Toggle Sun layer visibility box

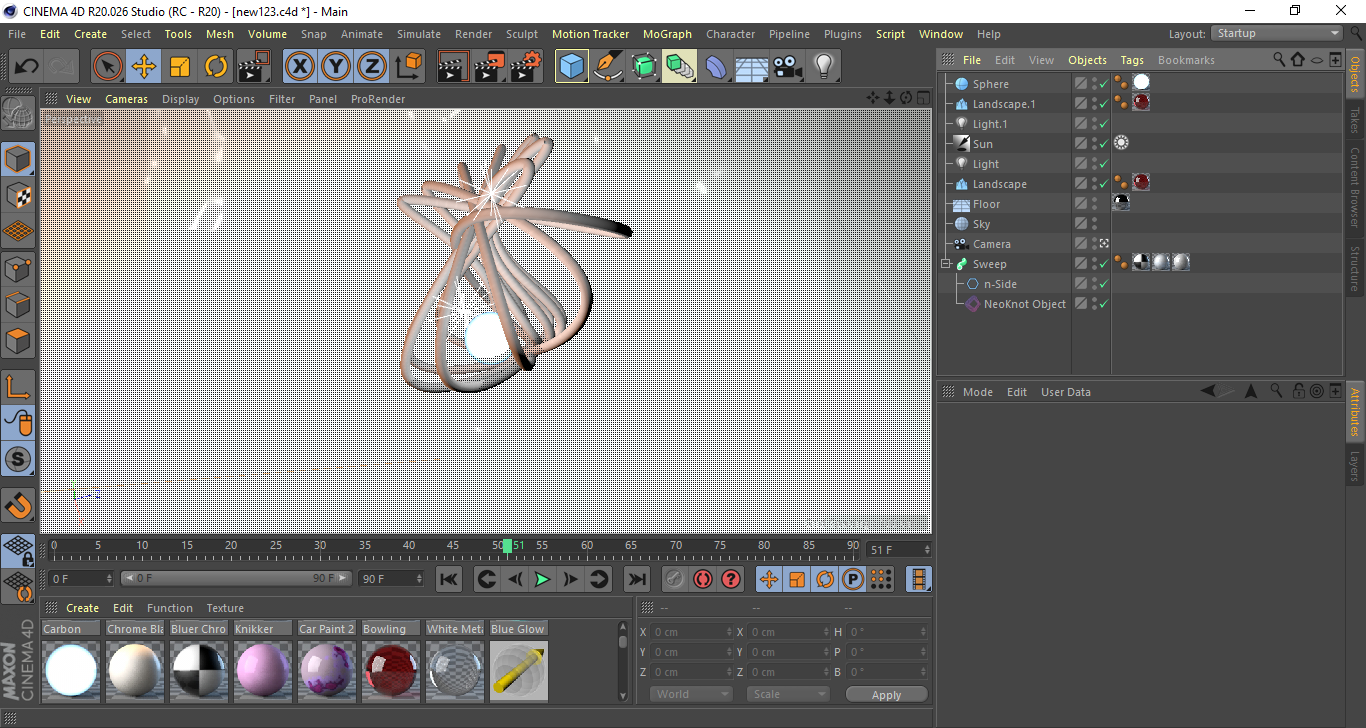1081,144
